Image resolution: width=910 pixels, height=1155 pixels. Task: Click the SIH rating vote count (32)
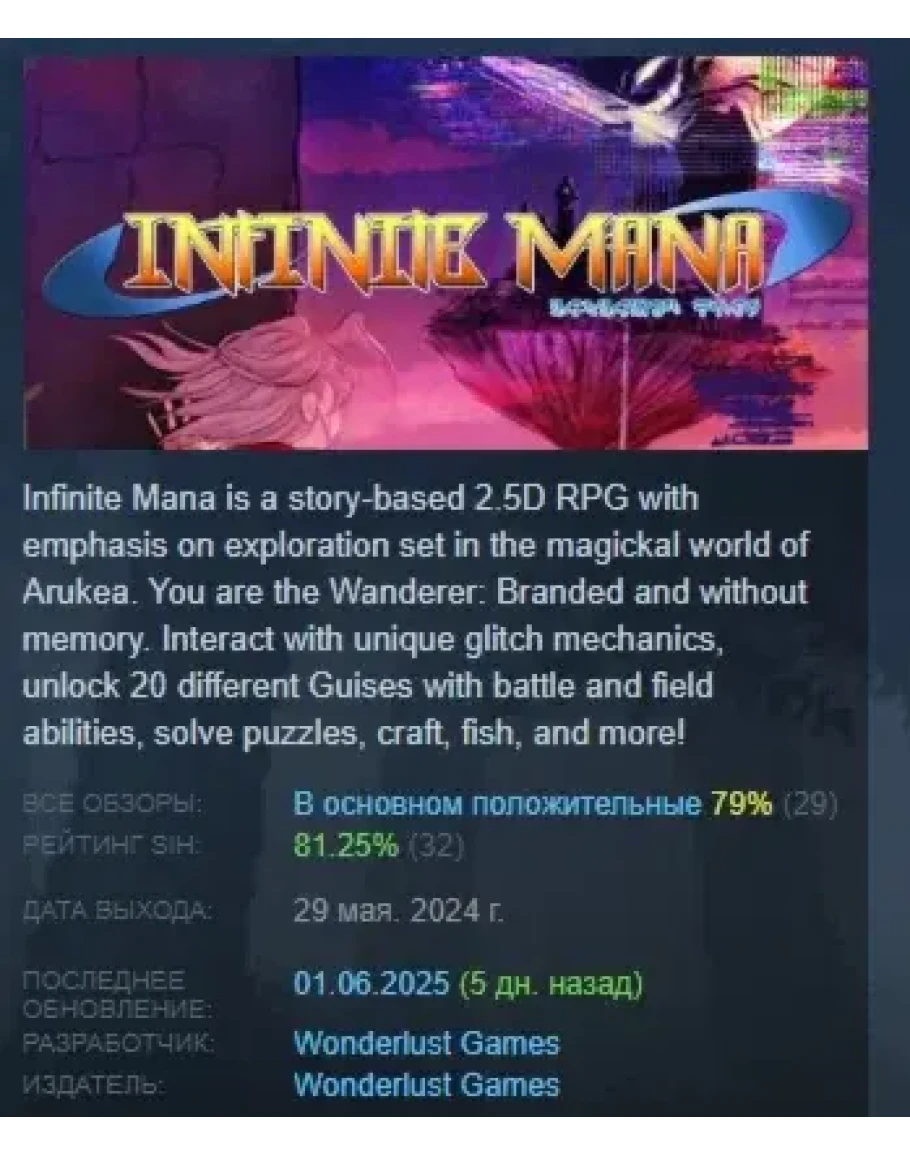[x=435, y=847]
